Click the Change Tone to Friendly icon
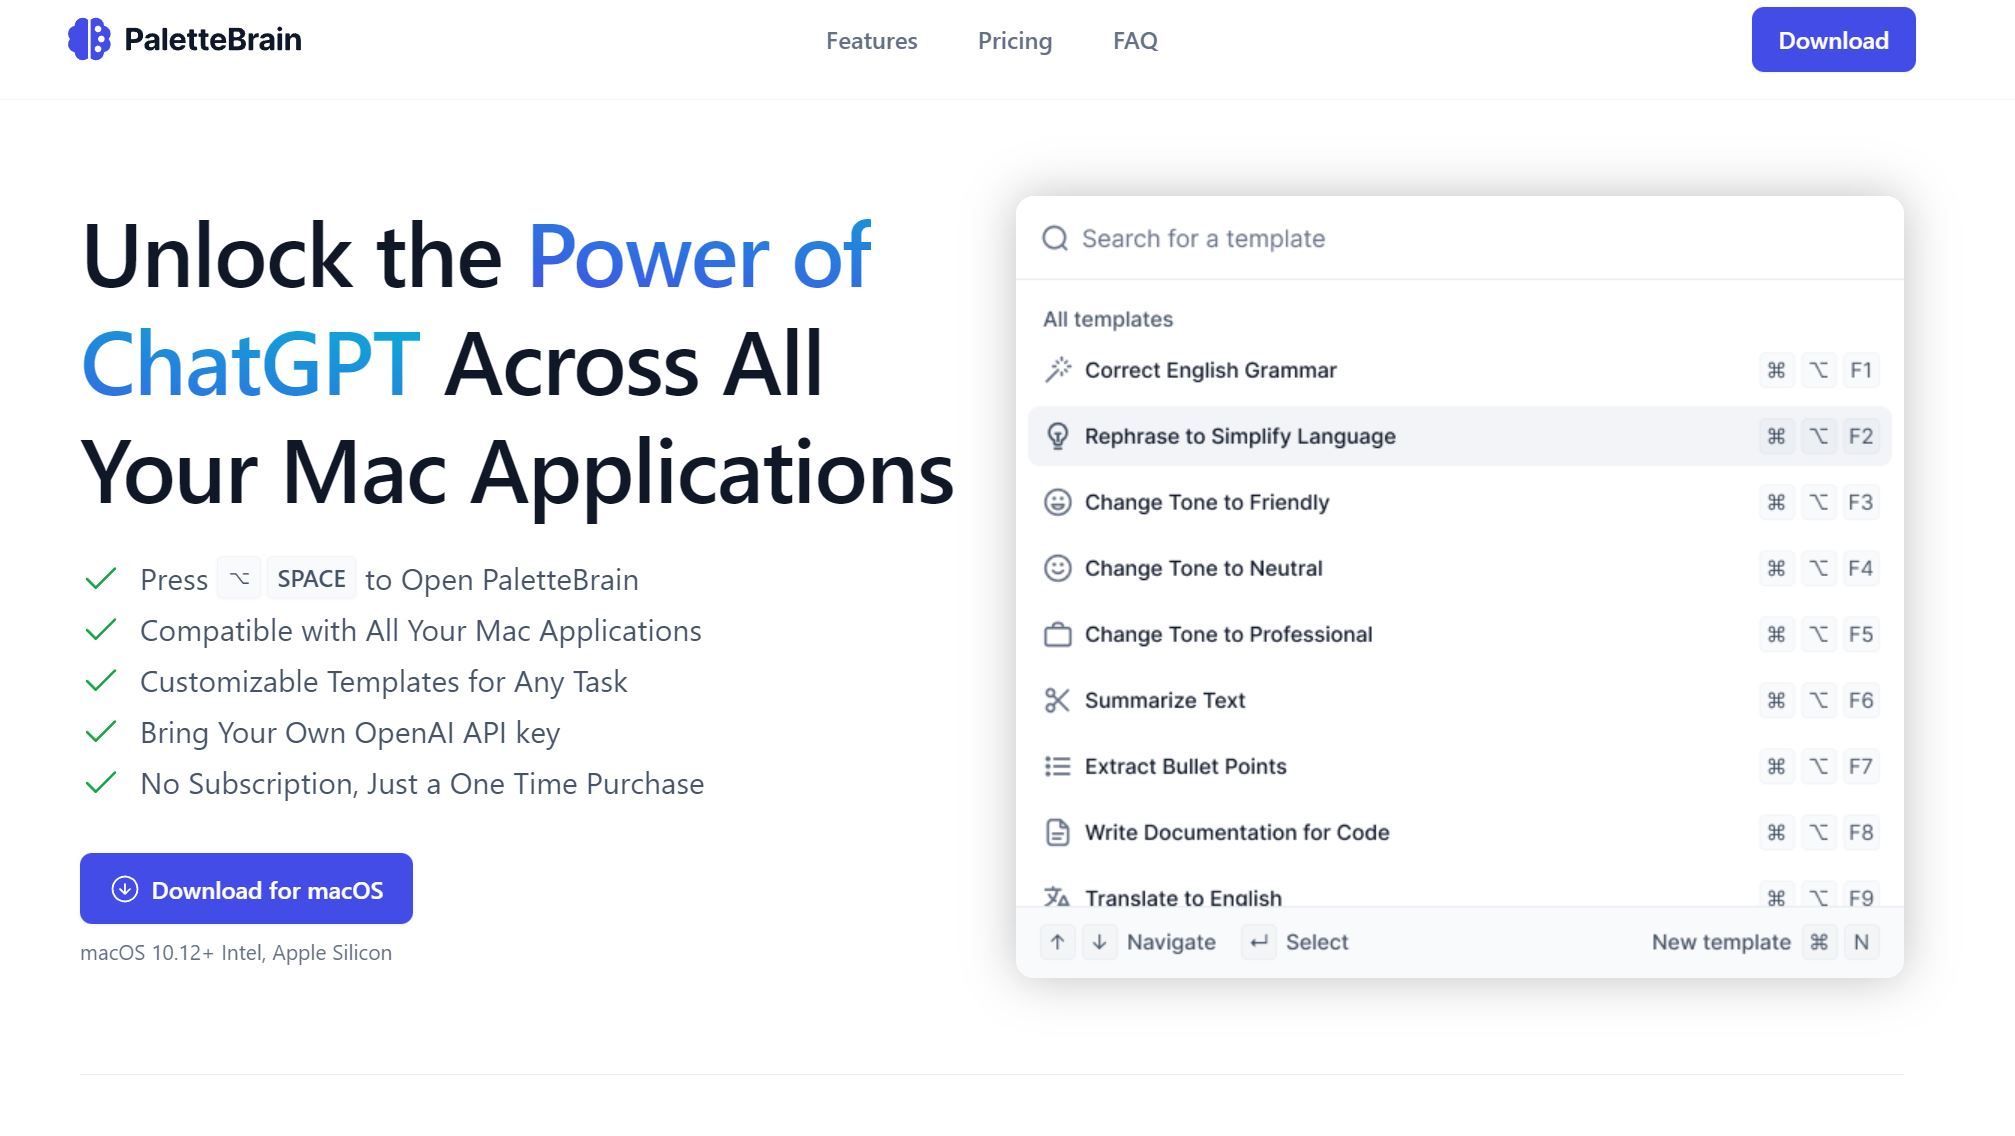This screenshot has height=1136, width=2015. (x=1056, y=501)
